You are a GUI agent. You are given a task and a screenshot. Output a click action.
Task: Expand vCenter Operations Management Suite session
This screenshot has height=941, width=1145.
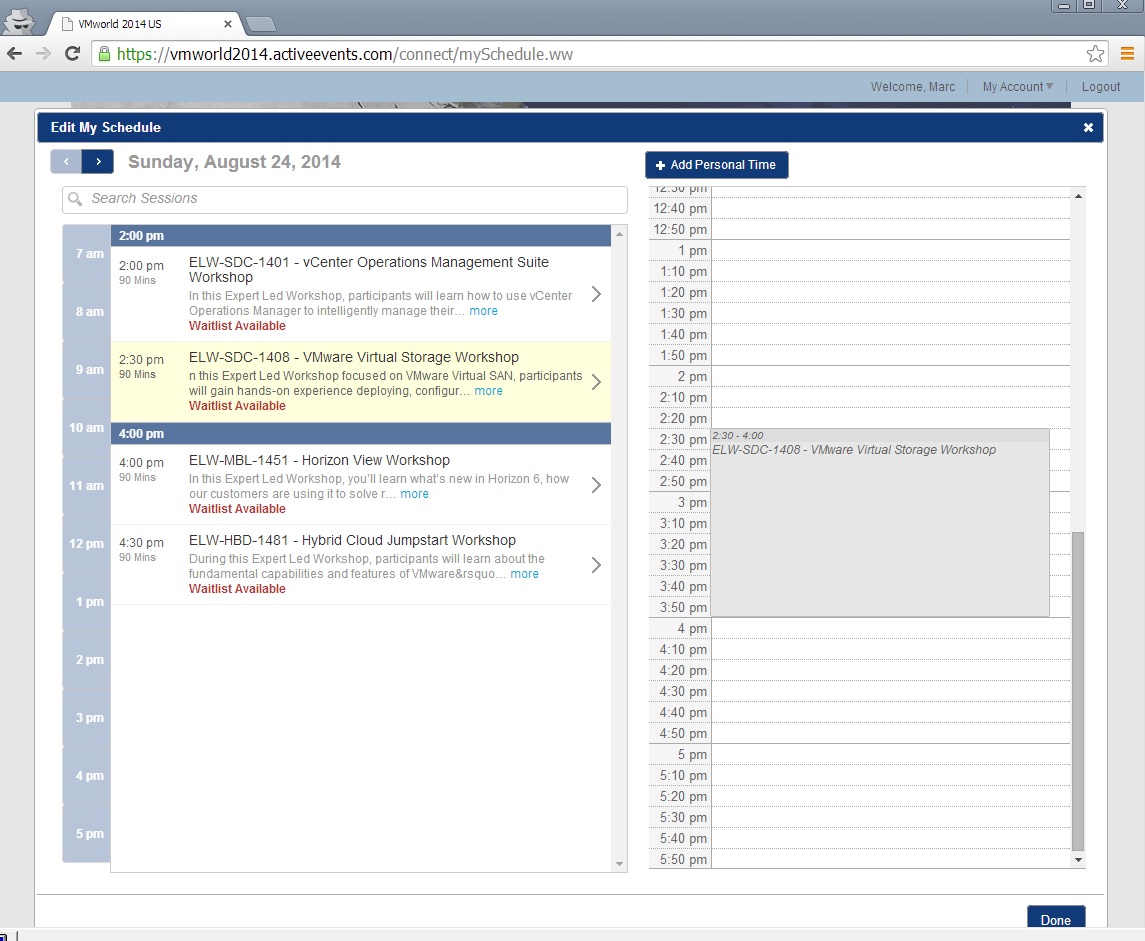(x=596, y=294)
